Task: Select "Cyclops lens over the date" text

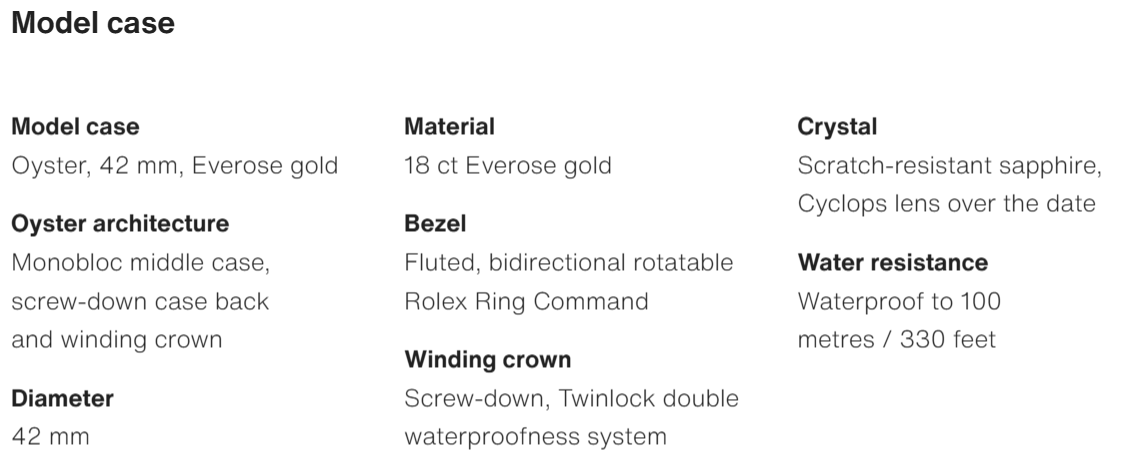Action: click(x=947, y=204)
